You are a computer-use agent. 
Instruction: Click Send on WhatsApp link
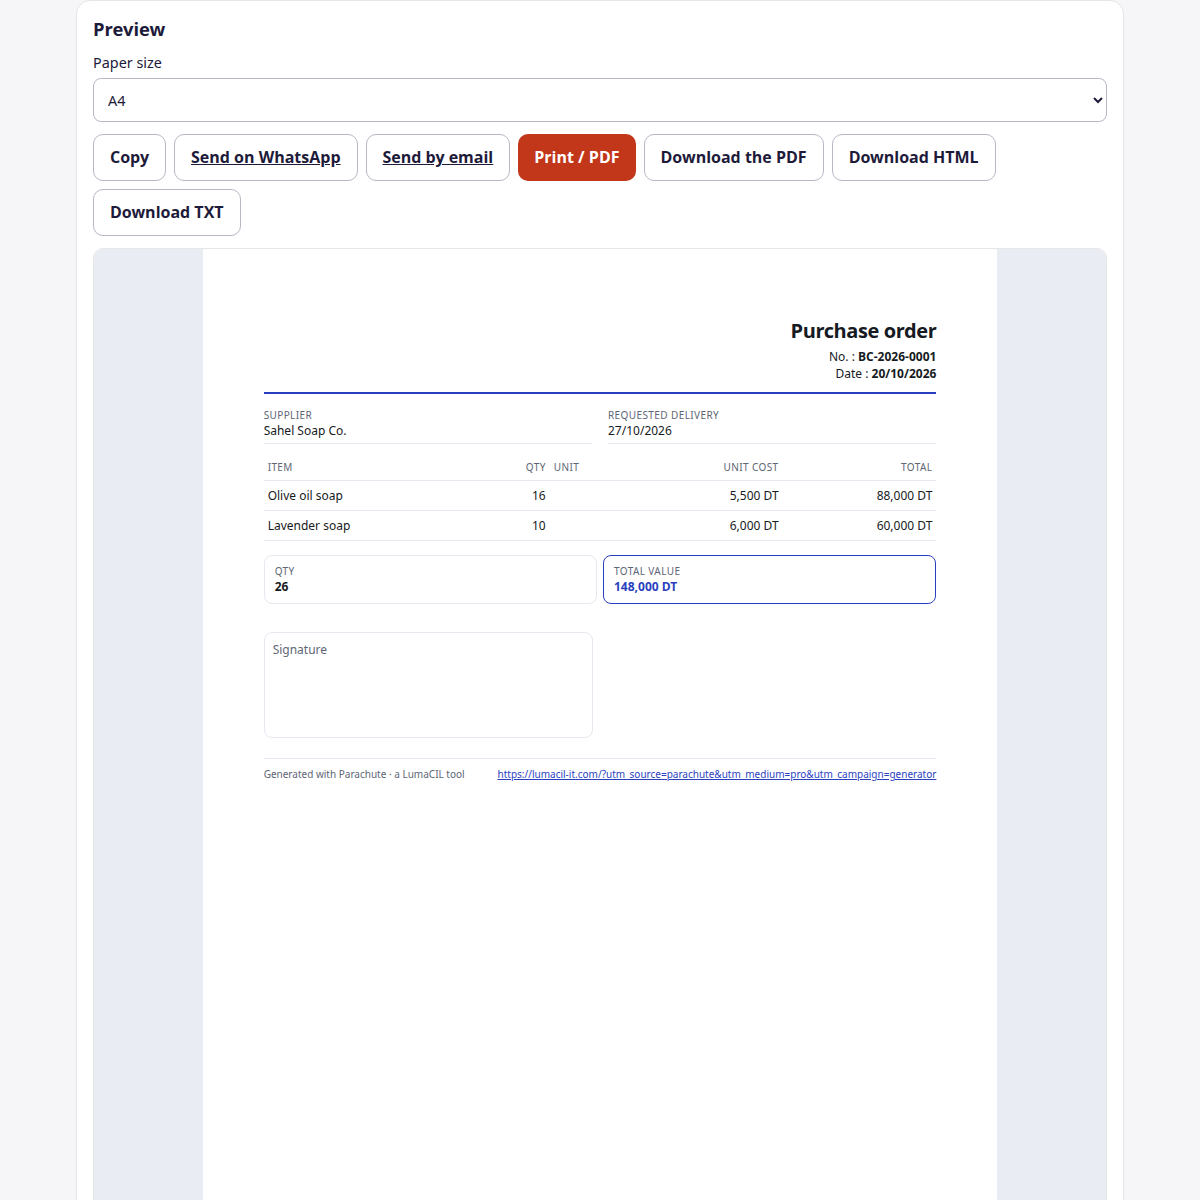coord(265,157)
